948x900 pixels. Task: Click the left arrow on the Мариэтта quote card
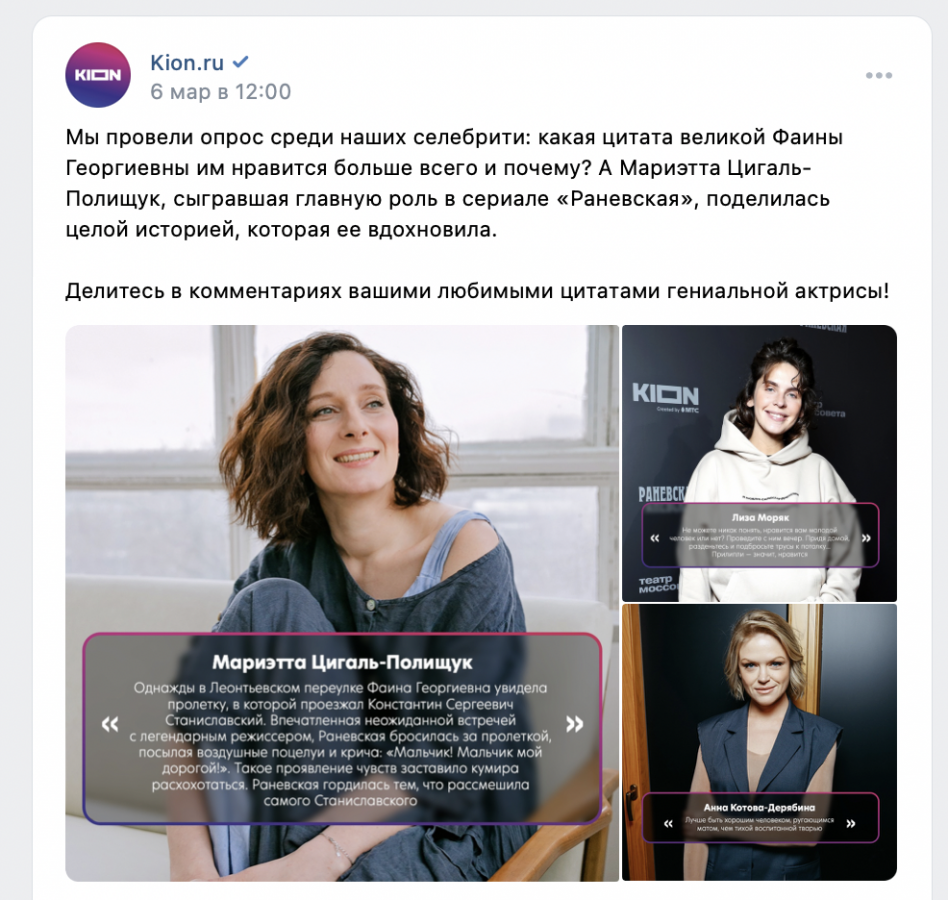pos(110,724)
